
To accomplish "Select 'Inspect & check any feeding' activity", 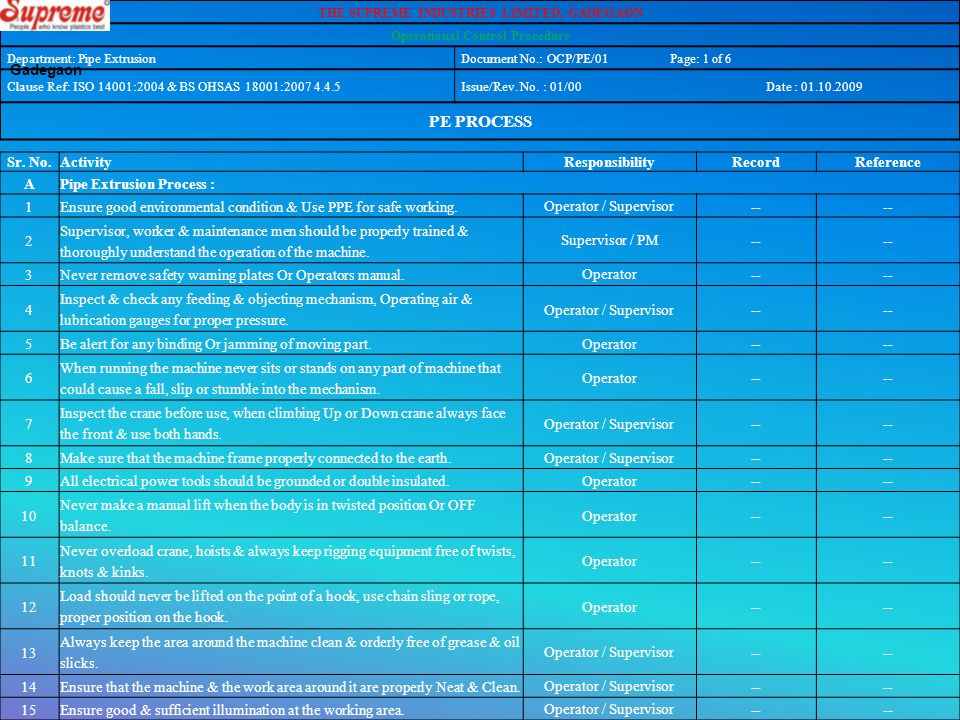I will (291, 309).
